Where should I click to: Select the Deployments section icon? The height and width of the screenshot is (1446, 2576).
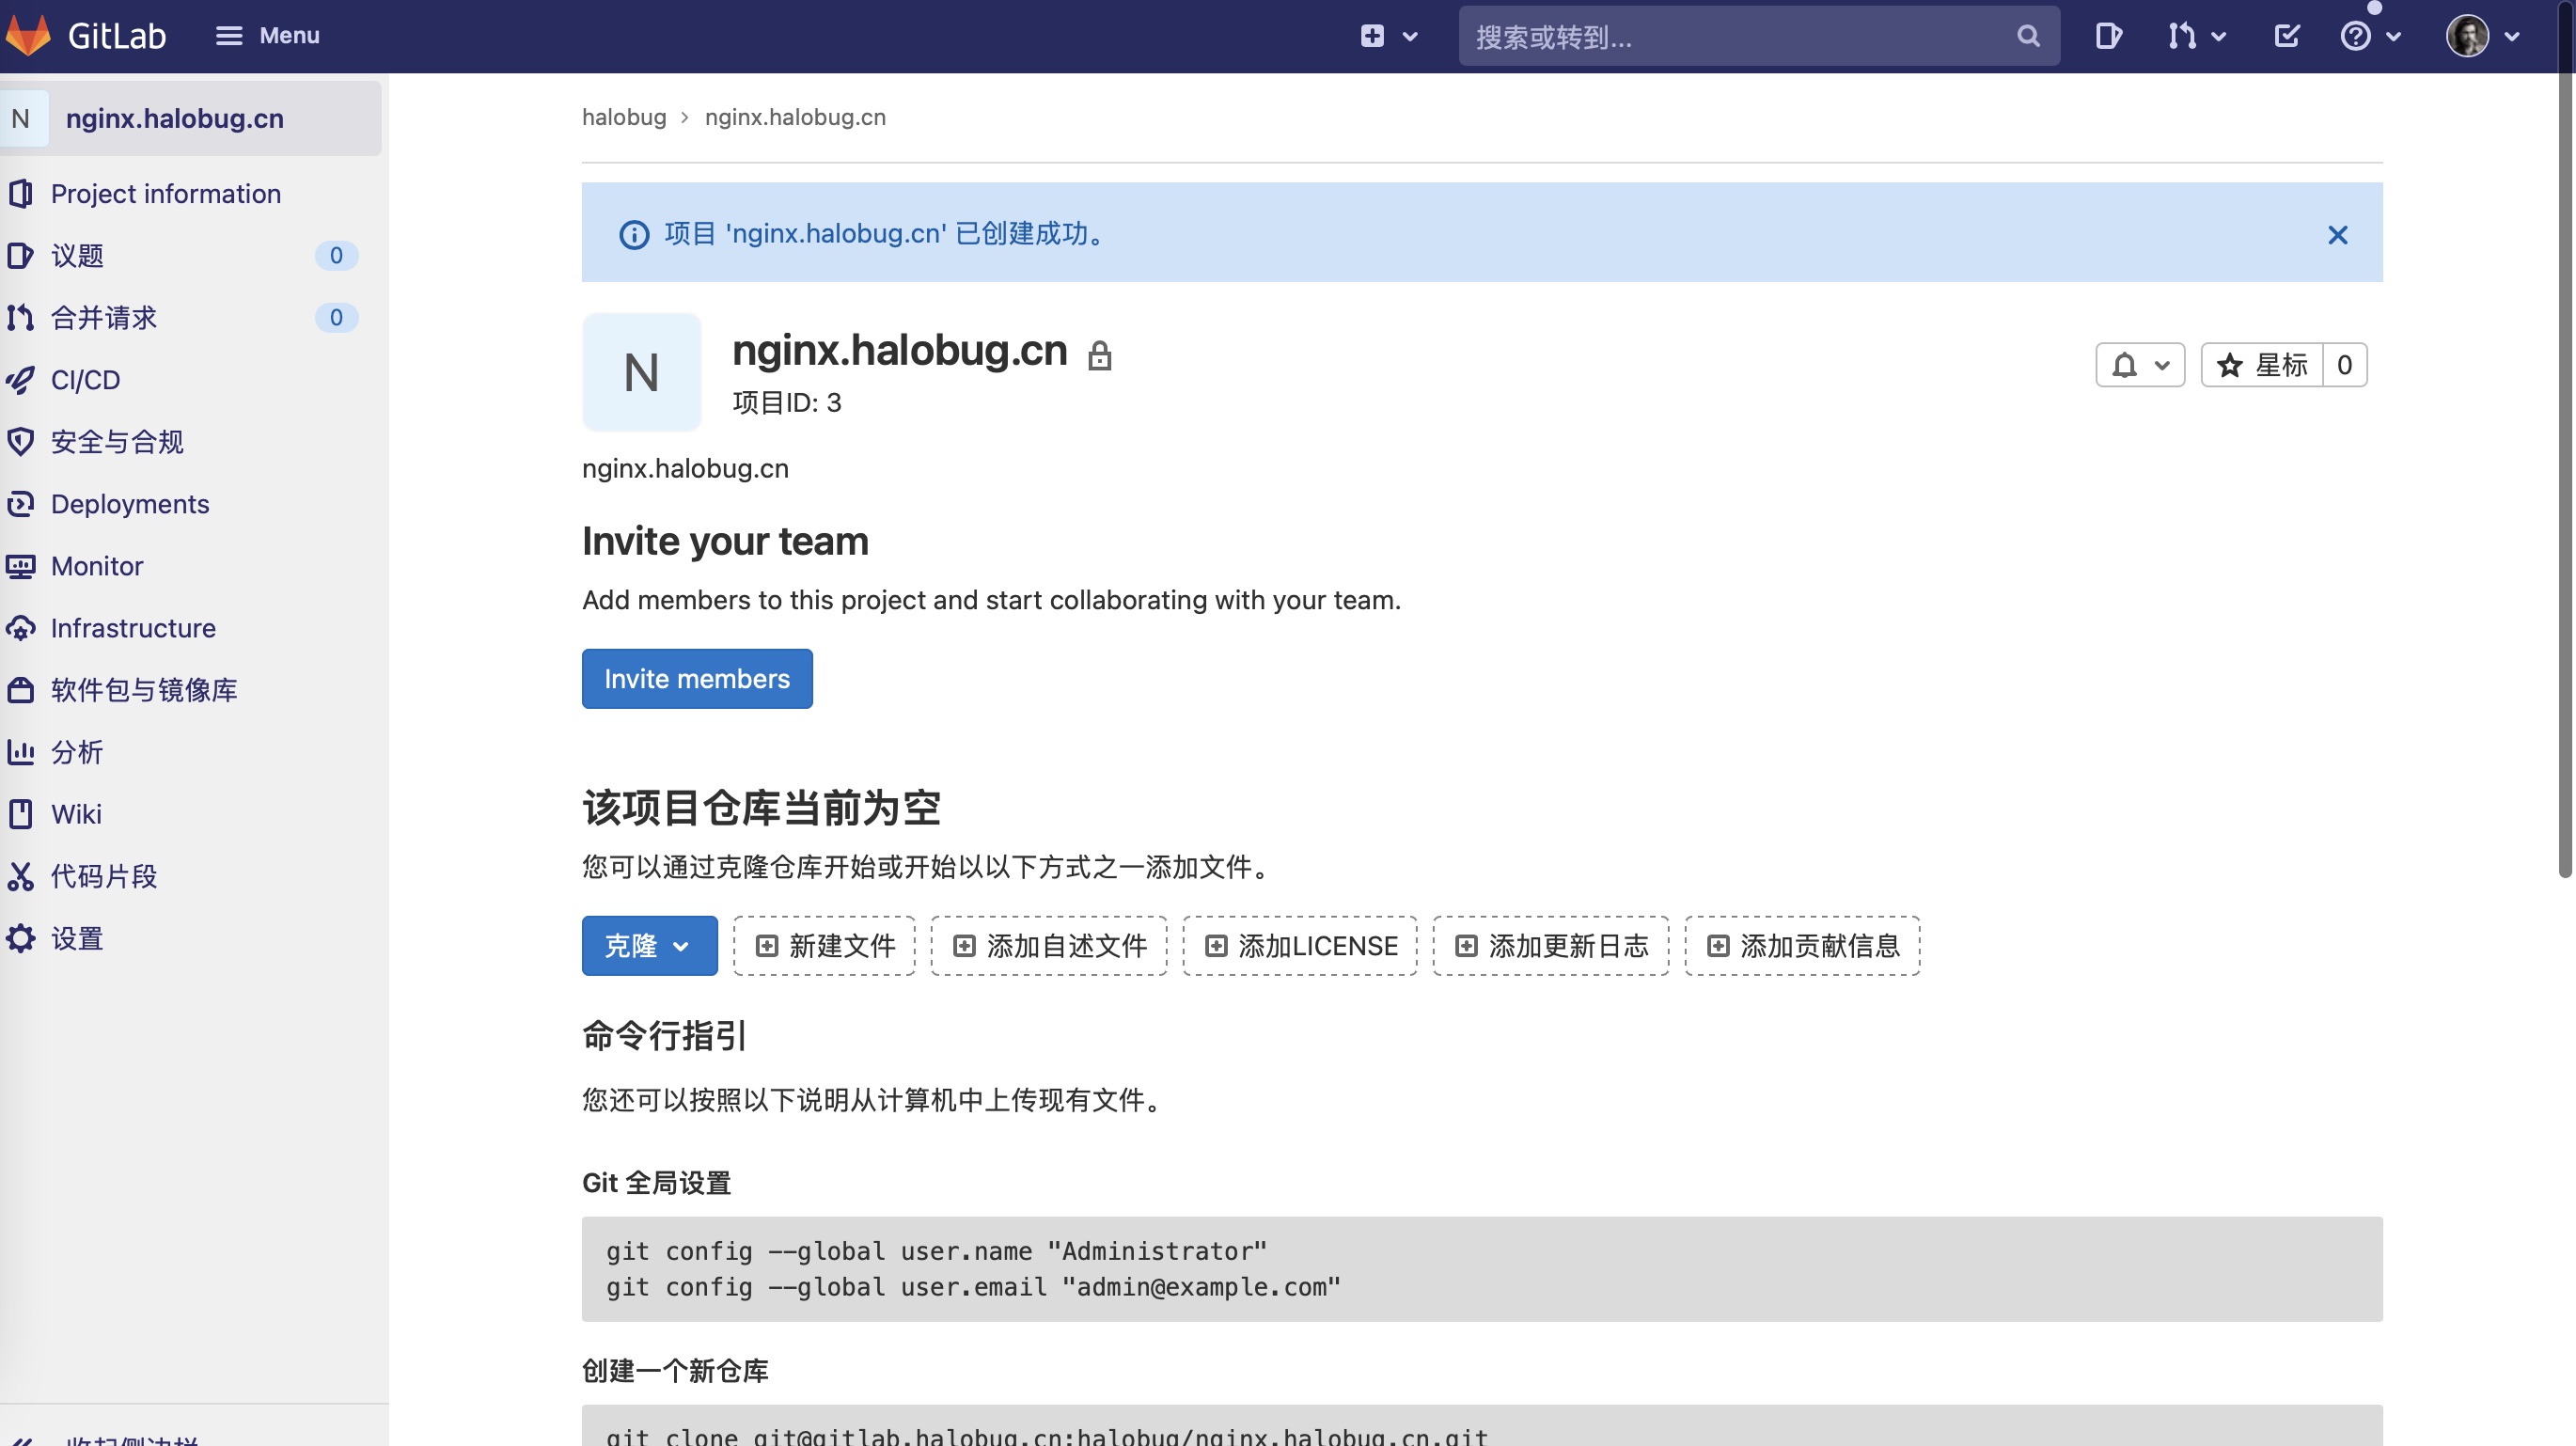pos(22,505)
